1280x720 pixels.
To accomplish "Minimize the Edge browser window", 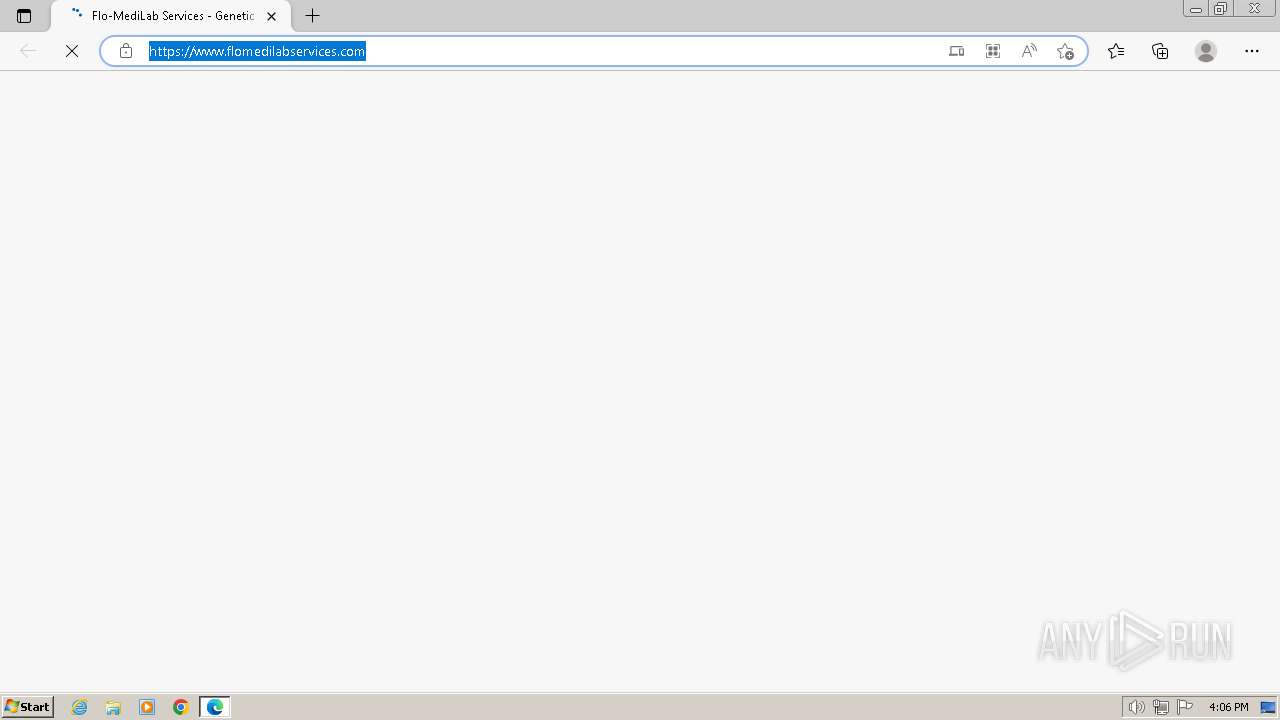I will point(1196,9).
